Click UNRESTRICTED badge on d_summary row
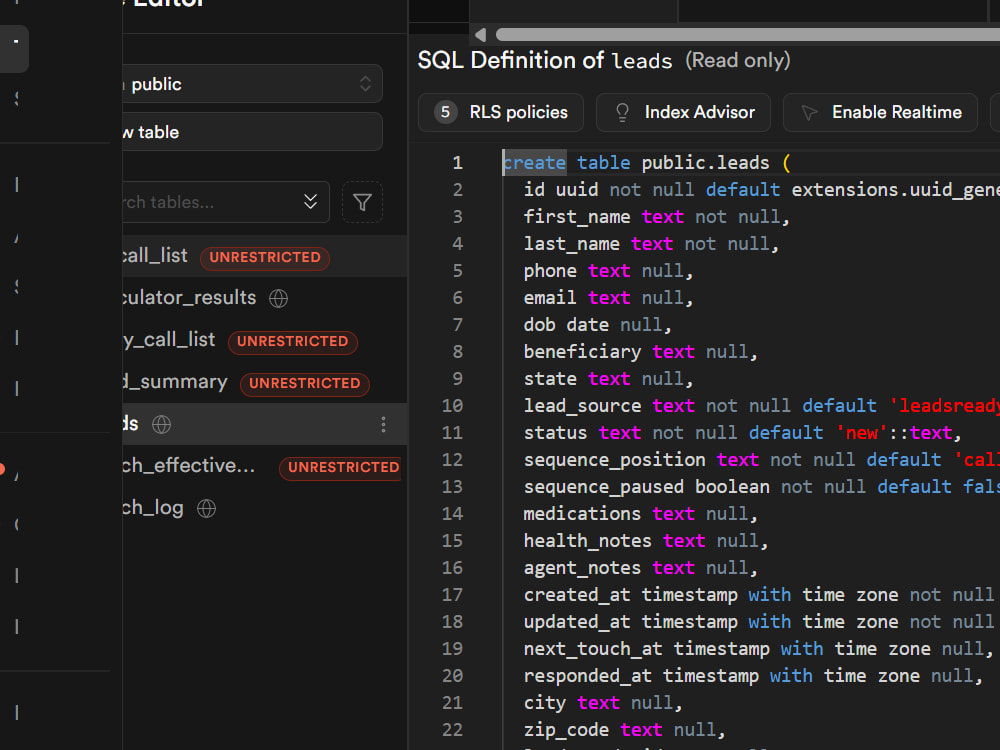The image size is (1000, 750). coord(305,384)
